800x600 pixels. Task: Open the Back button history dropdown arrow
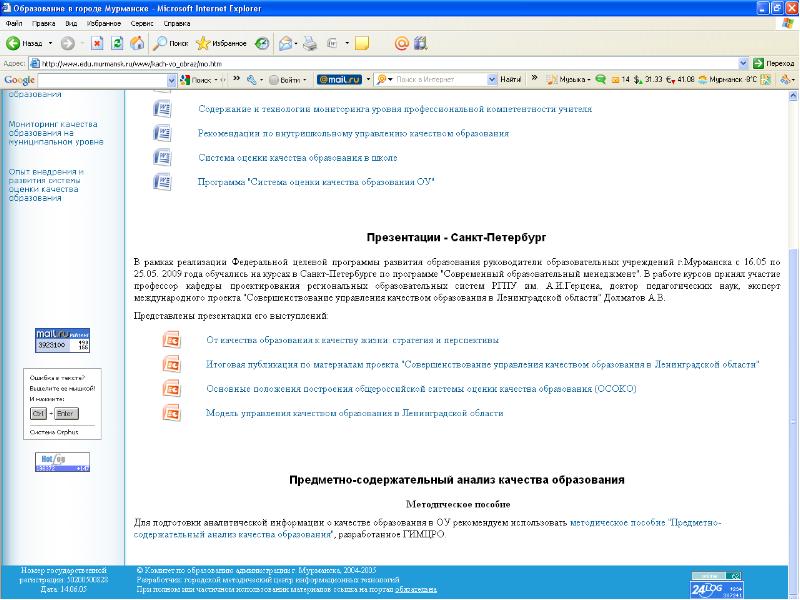pyautogui.click(x=50, y=43)
